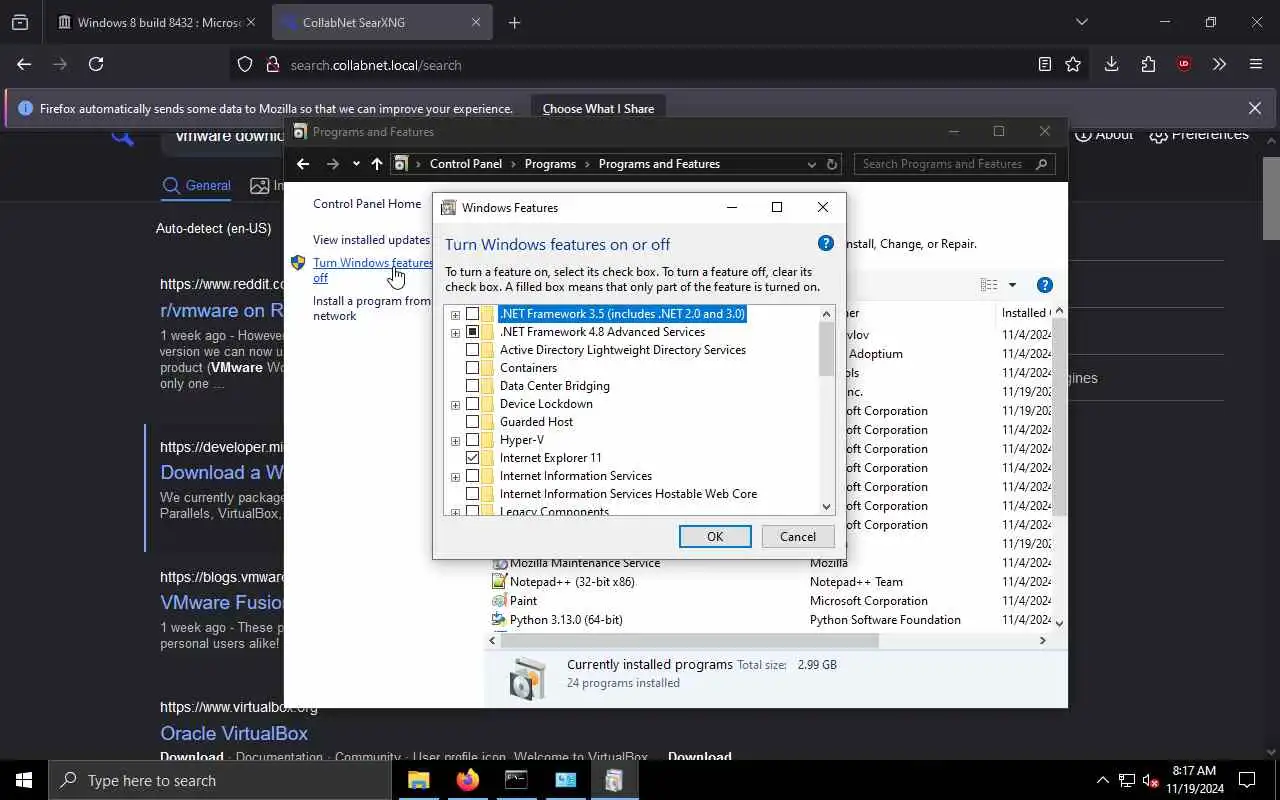Screen dimensions: 1280x800
Task: Open recent locations dropdown next to forward arrow
Action: coord(356,164)
